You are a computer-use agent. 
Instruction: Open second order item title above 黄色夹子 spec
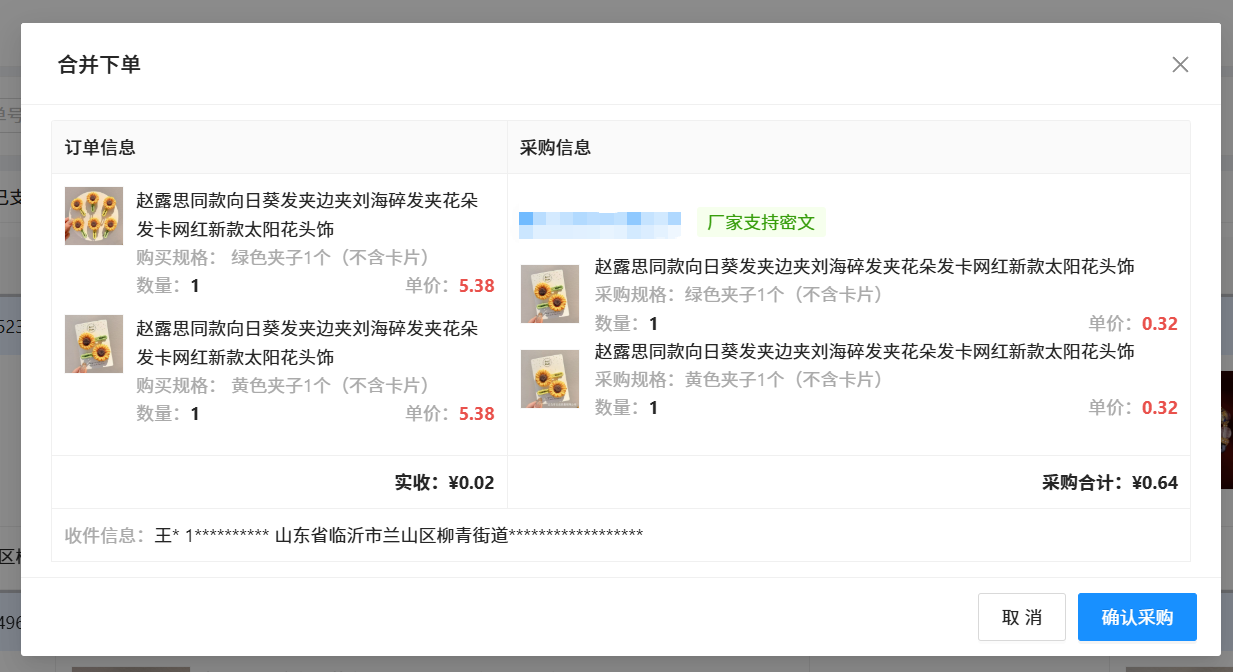pos(307,342)
